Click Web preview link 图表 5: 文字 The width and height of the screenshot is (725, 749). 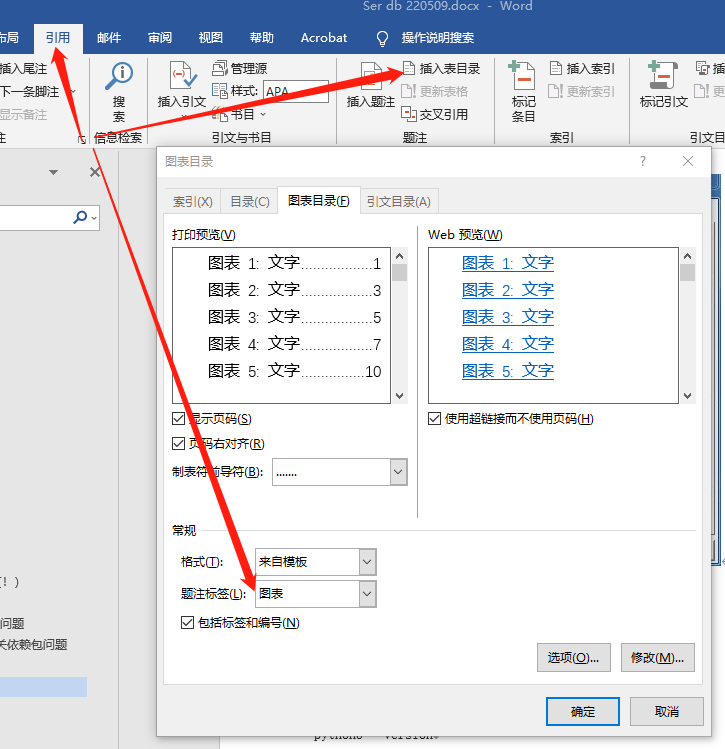point(508,371)
